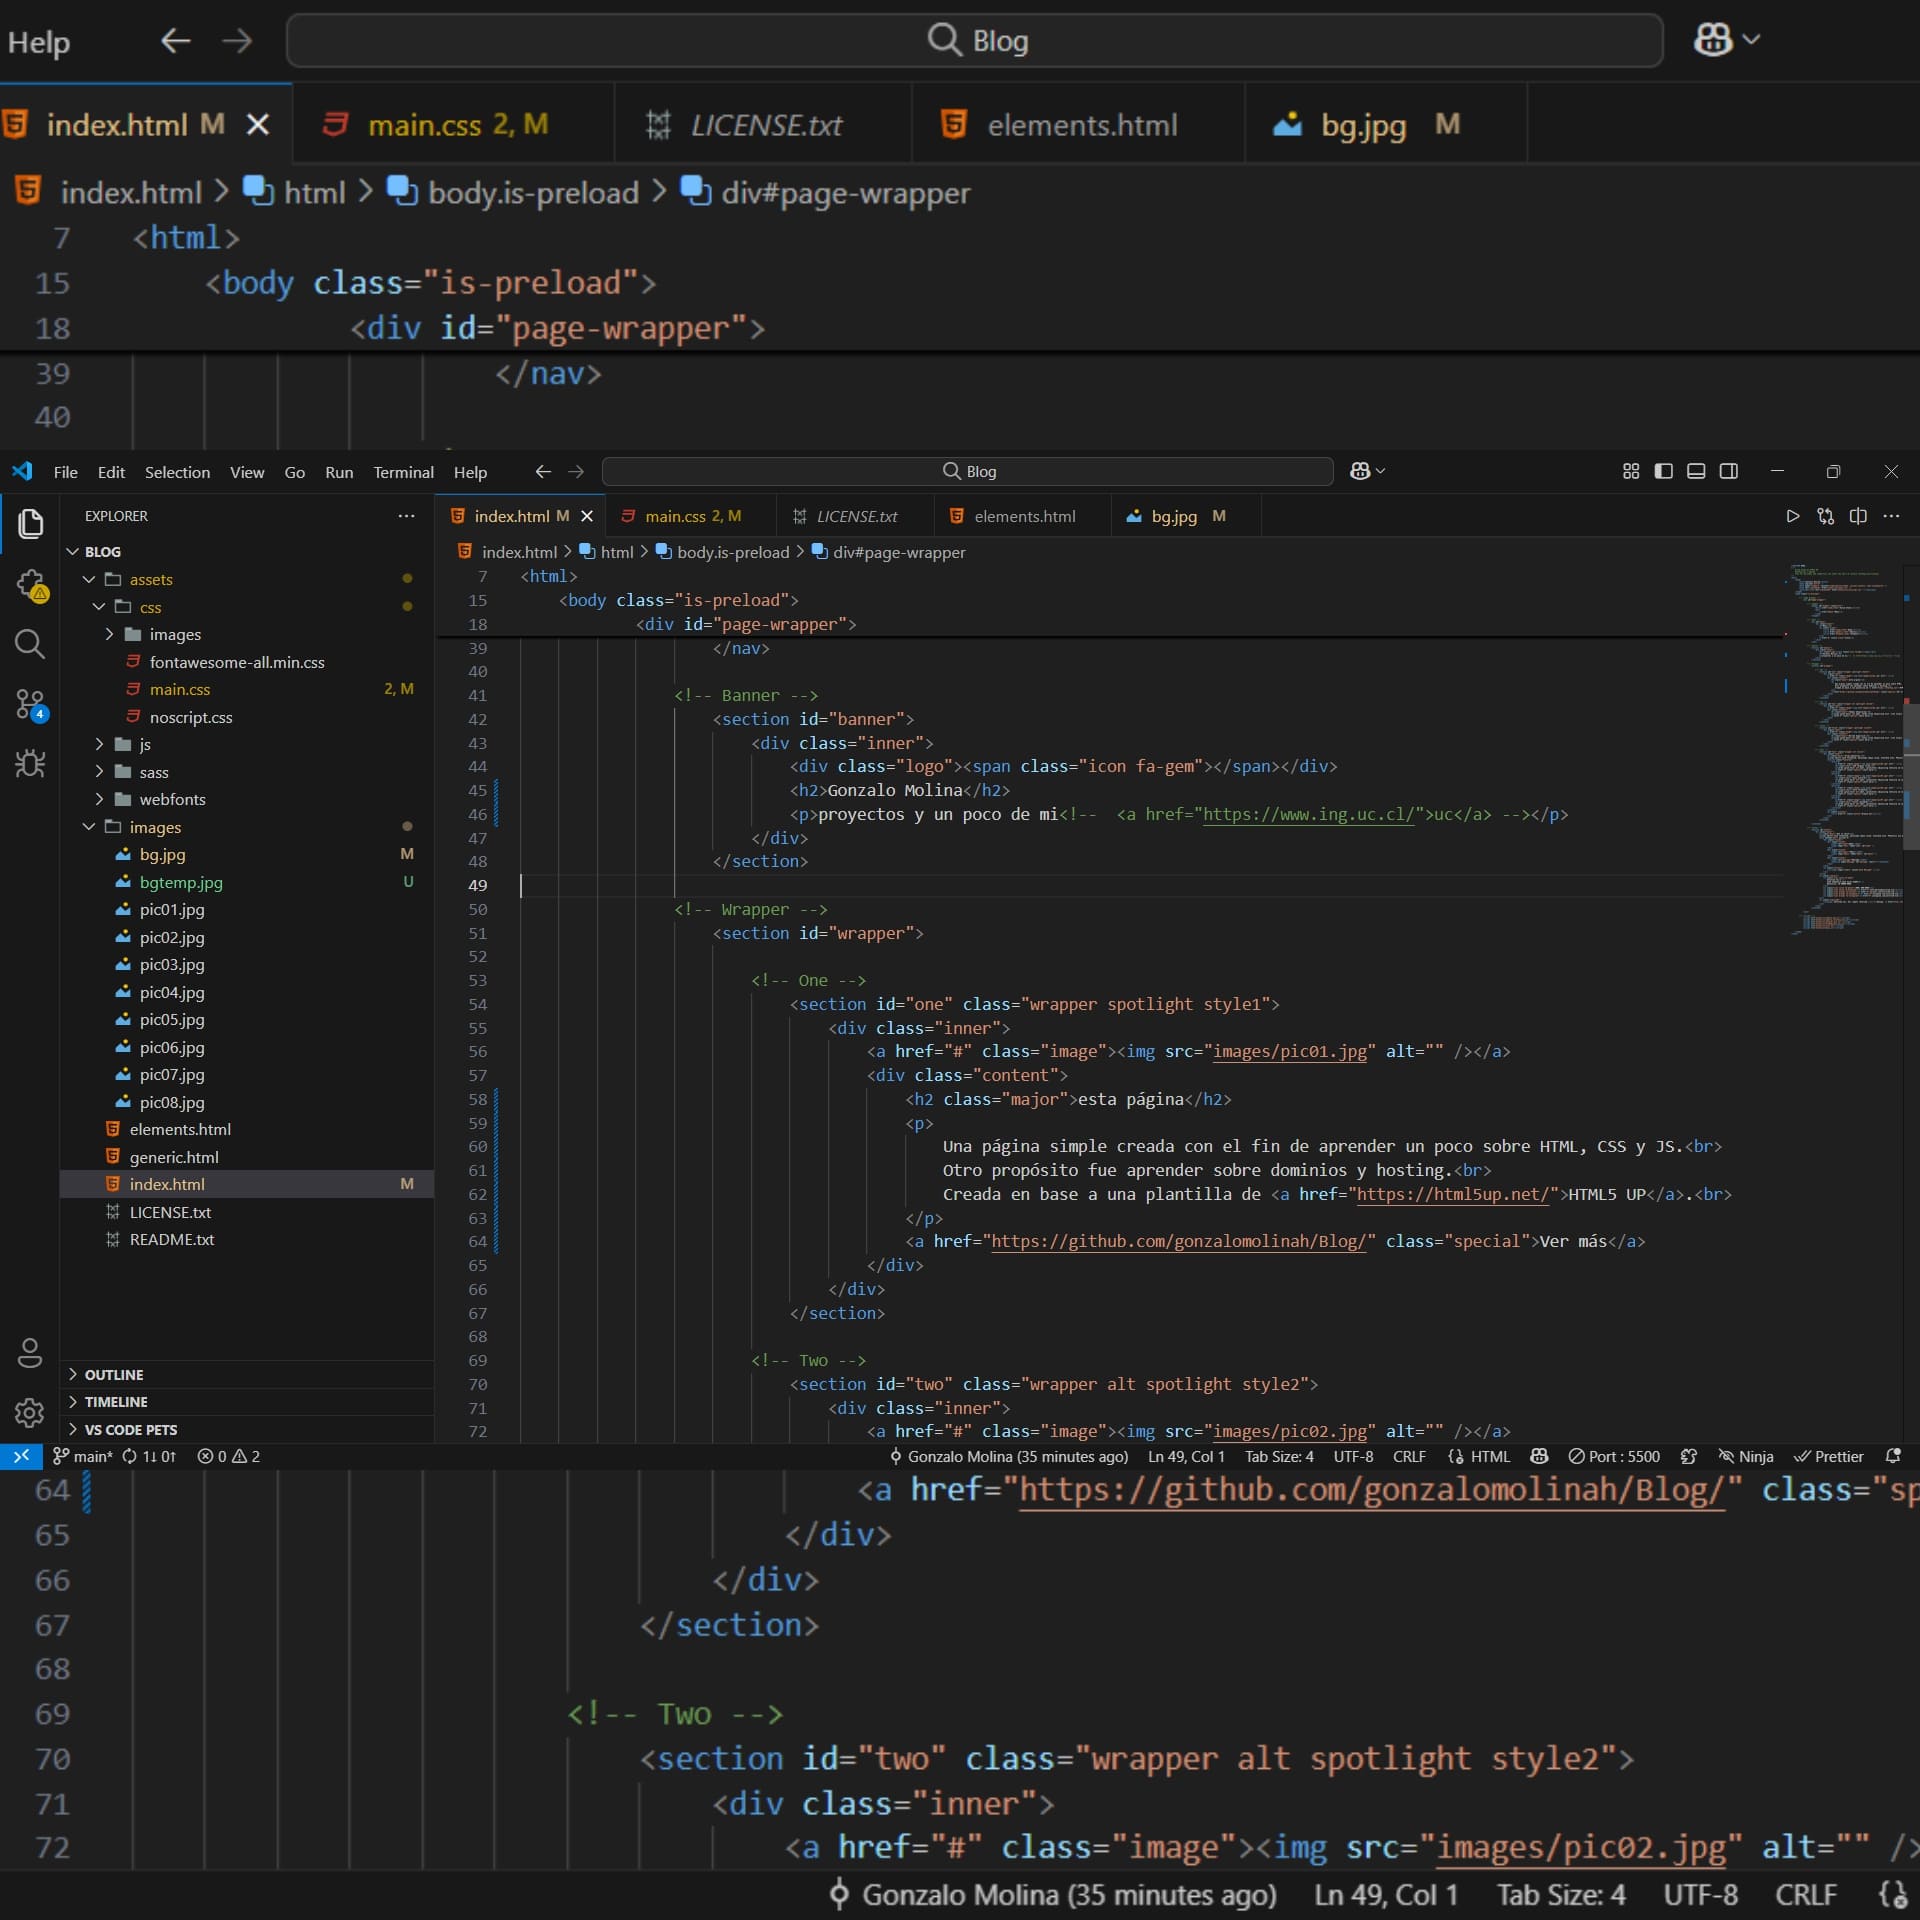Open the Manage gear icon
Viewport: 1920px width, 1920px height.
coord(30,1412)
